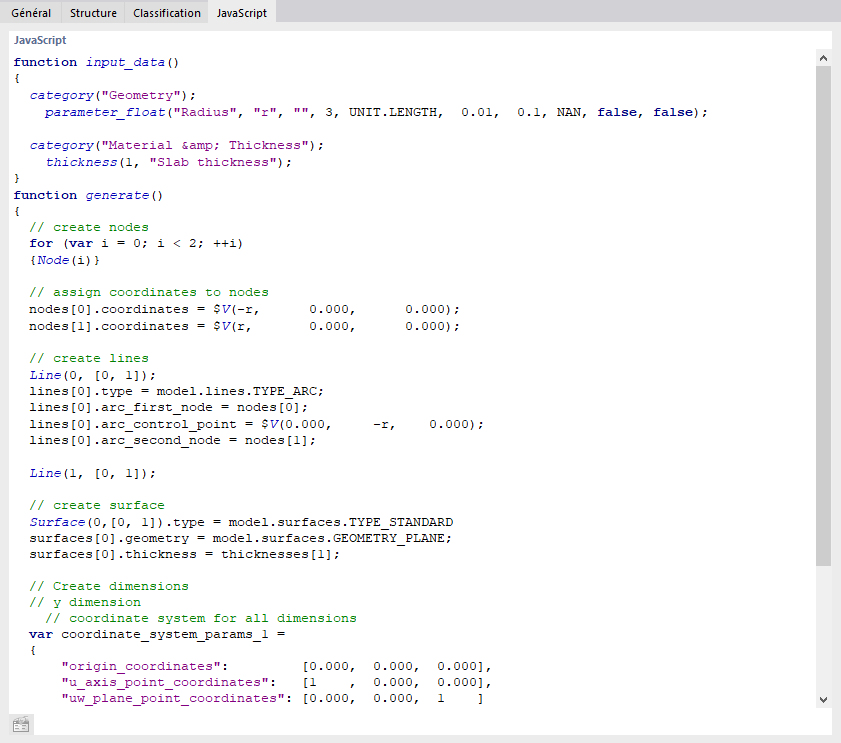Image resolution: width=841 pixels, height=743 pixels.
Task: Click the script editor icon at bottom left
Action: 21,725
